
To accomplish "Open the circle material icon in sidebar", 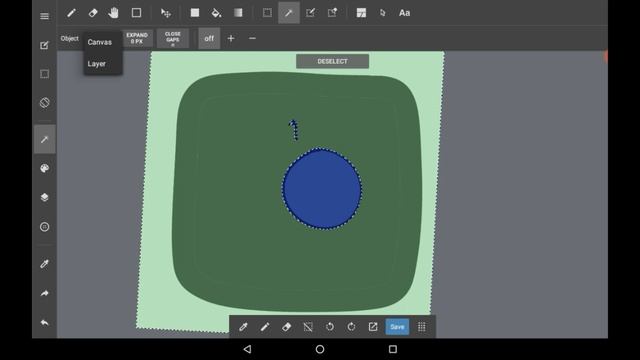I will point(44,227).
